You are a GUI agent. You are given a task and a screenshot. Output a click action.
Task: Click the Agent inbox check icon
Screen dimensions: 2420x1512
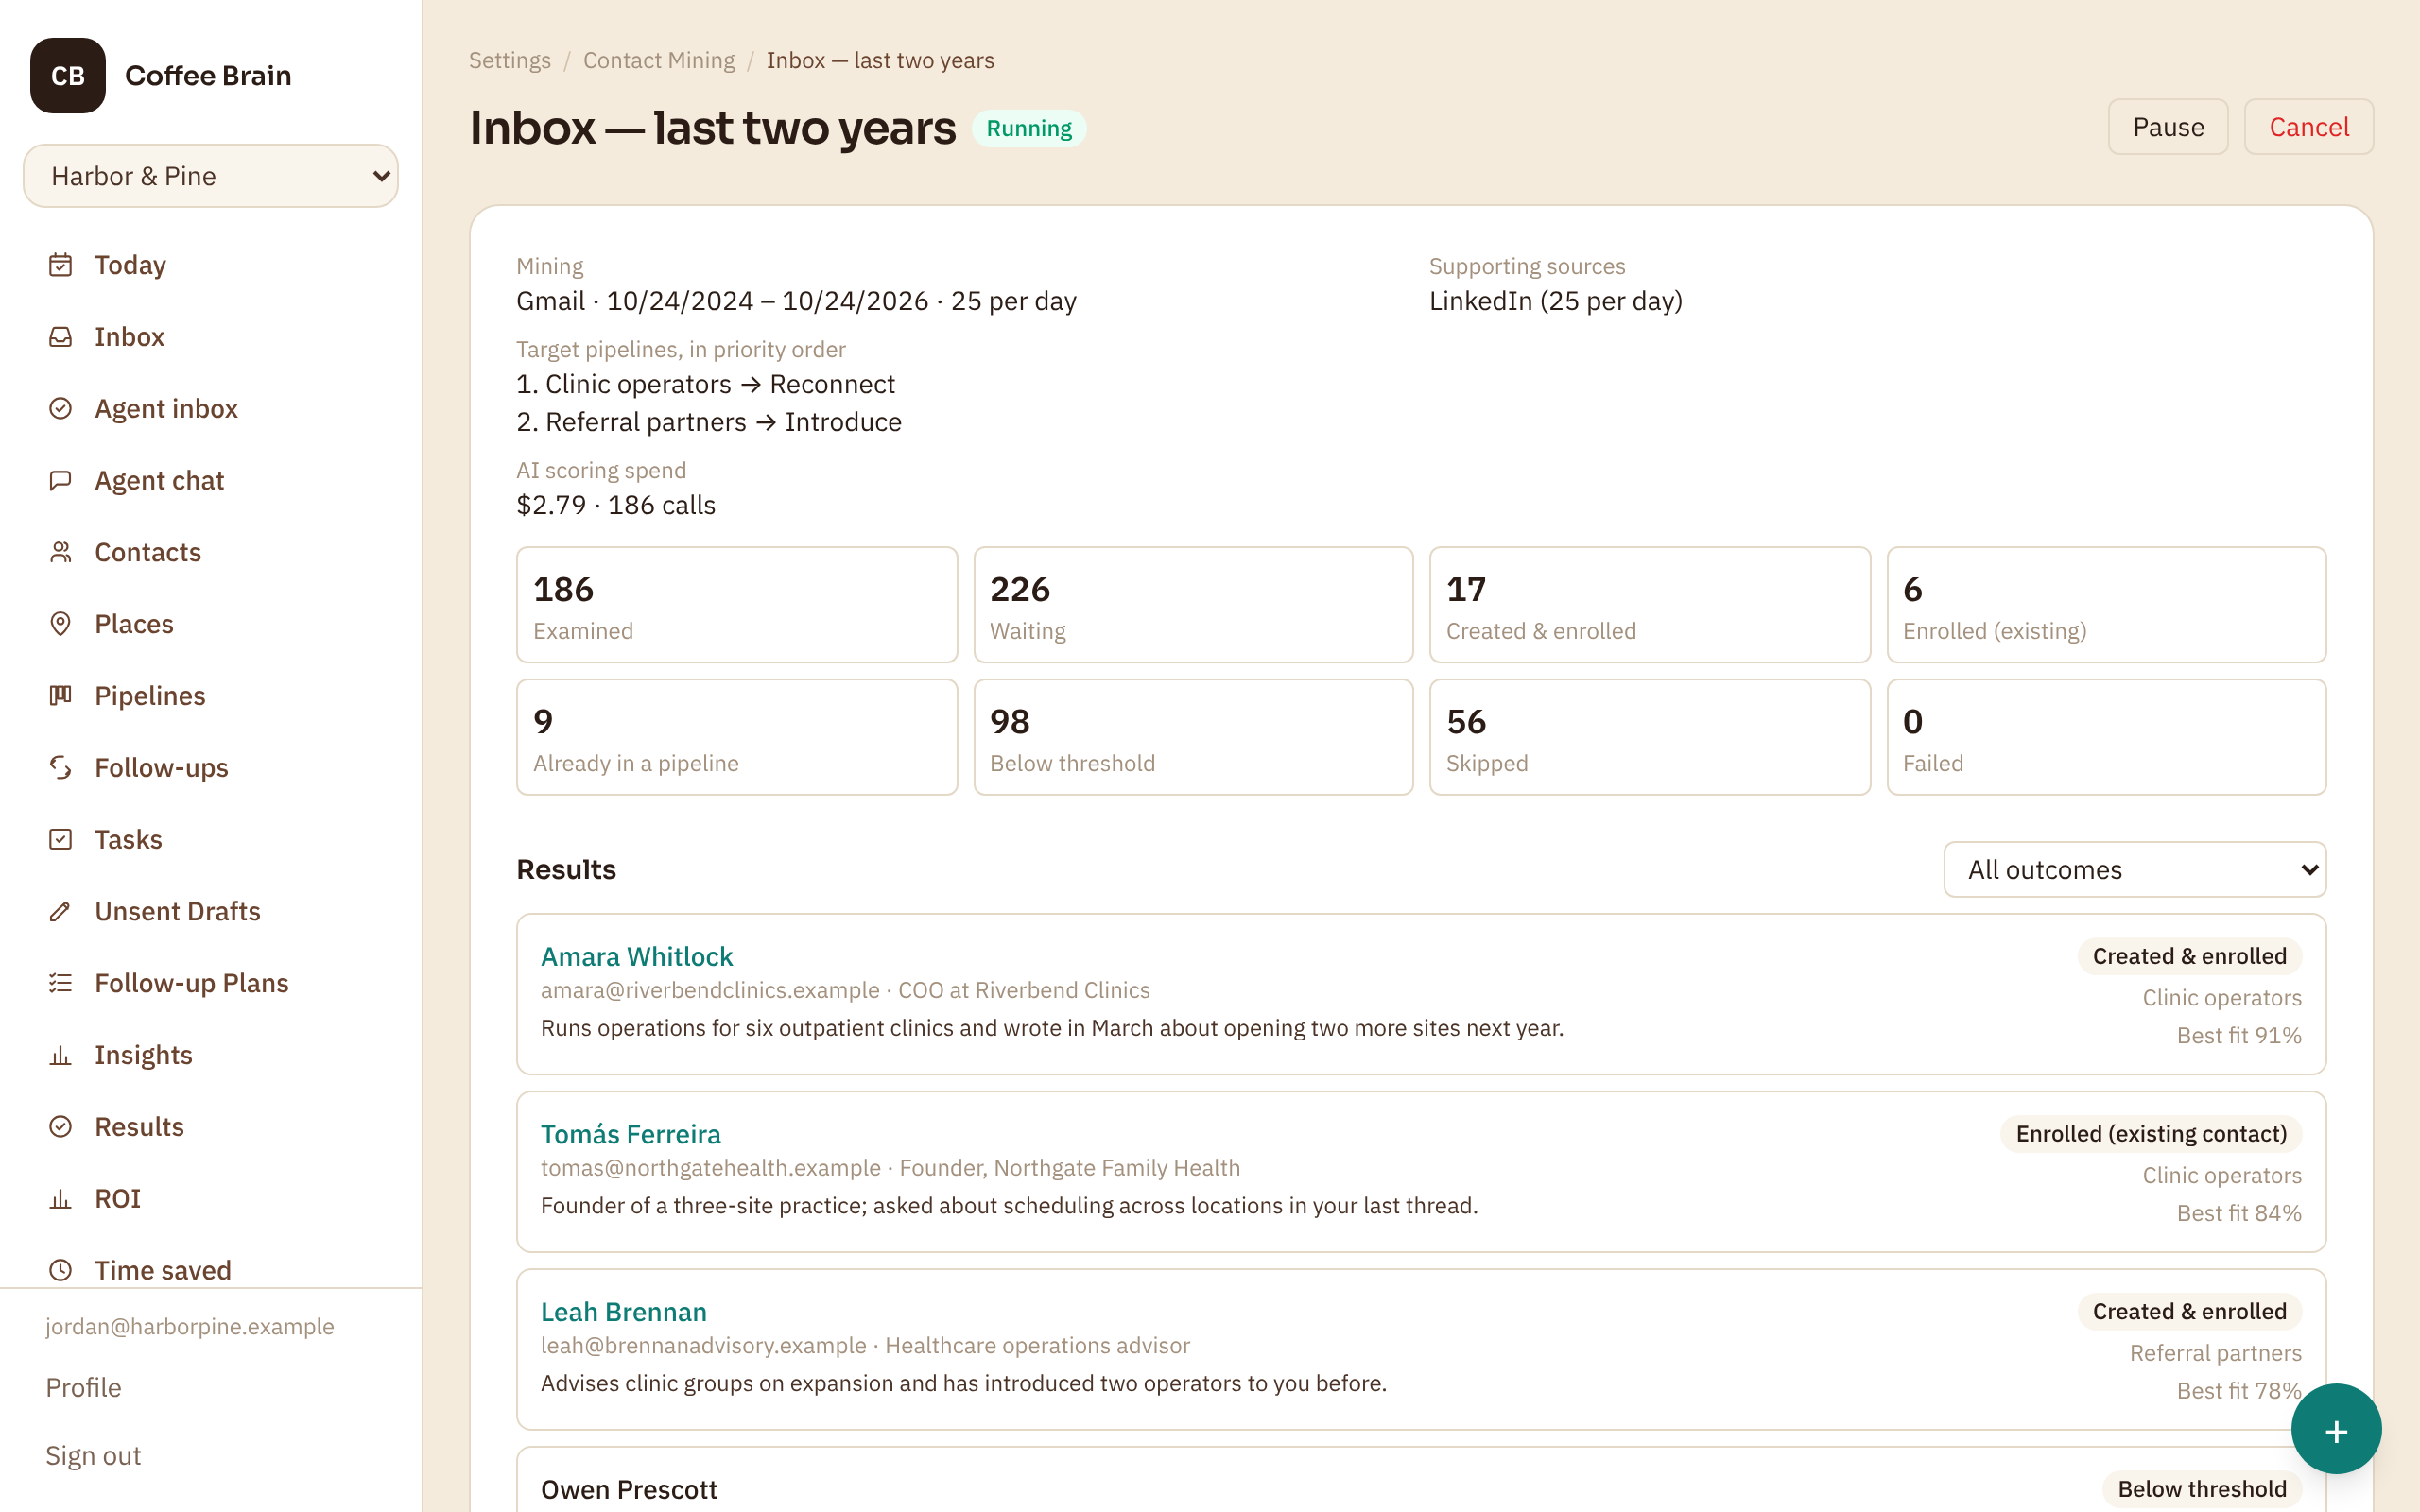(61, 409)
